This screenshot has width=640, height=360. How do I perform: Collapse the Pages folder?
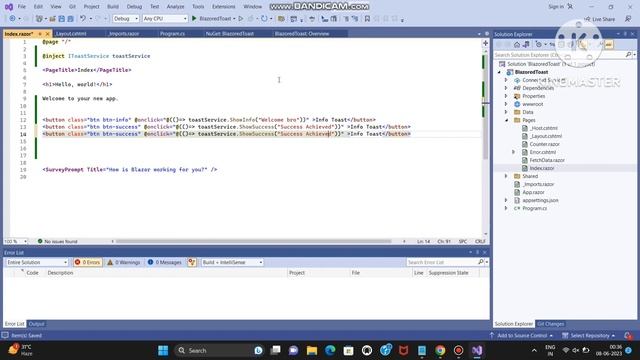point(506,120)
